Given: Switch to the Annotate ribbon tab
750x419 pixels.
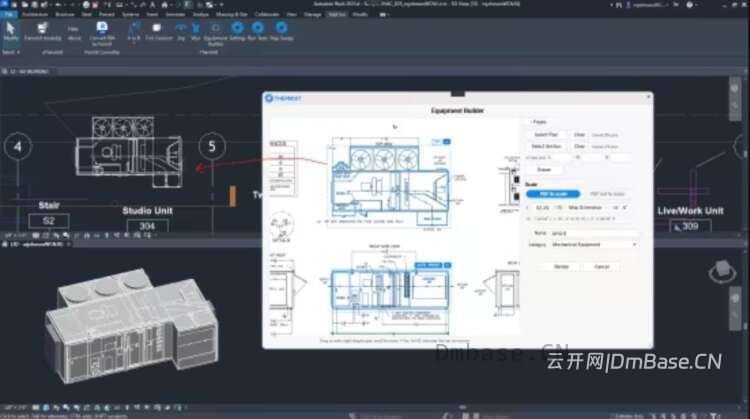Looking at the screenshot, I should tap(175, 14).
